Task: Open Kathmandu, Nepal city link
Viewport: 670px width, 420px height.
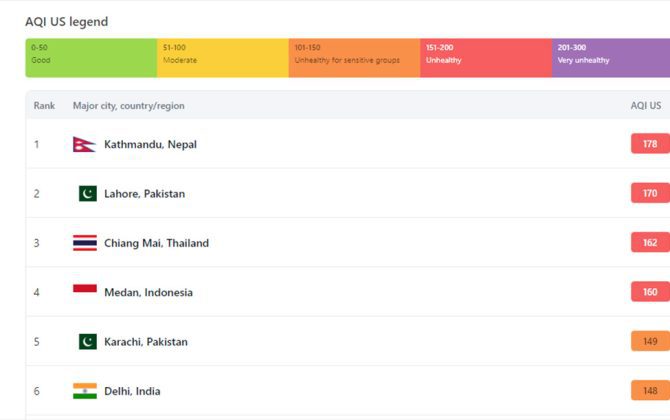Action: coord(150,144)
